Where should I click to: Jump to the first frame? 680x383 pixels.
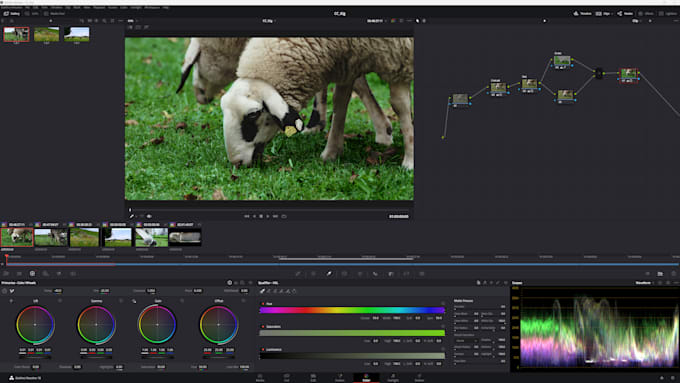click(x=247, y=216)
